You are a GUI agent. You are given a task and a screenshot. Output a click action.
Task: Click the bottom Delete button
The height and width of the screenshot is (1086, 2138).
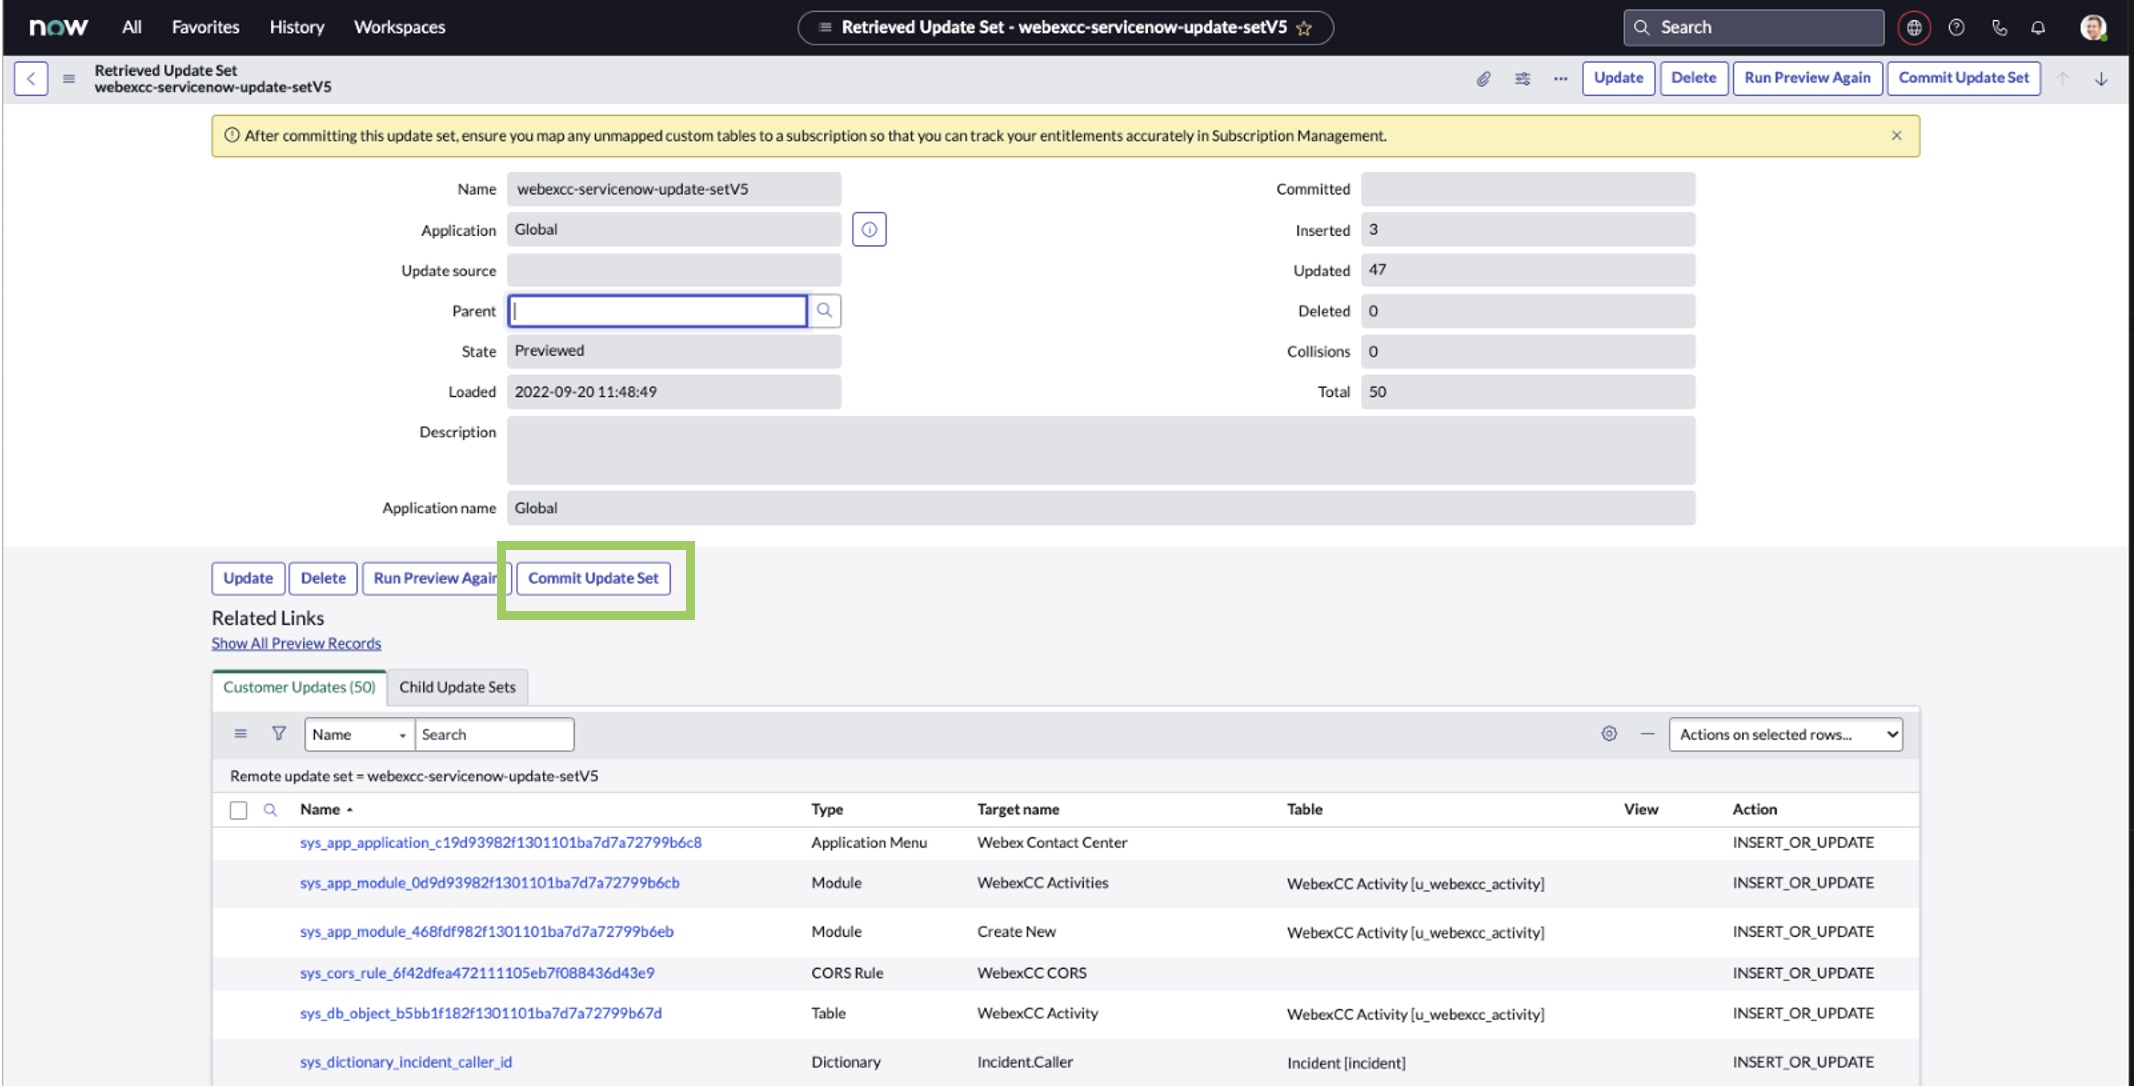click(x=323, y=579)
